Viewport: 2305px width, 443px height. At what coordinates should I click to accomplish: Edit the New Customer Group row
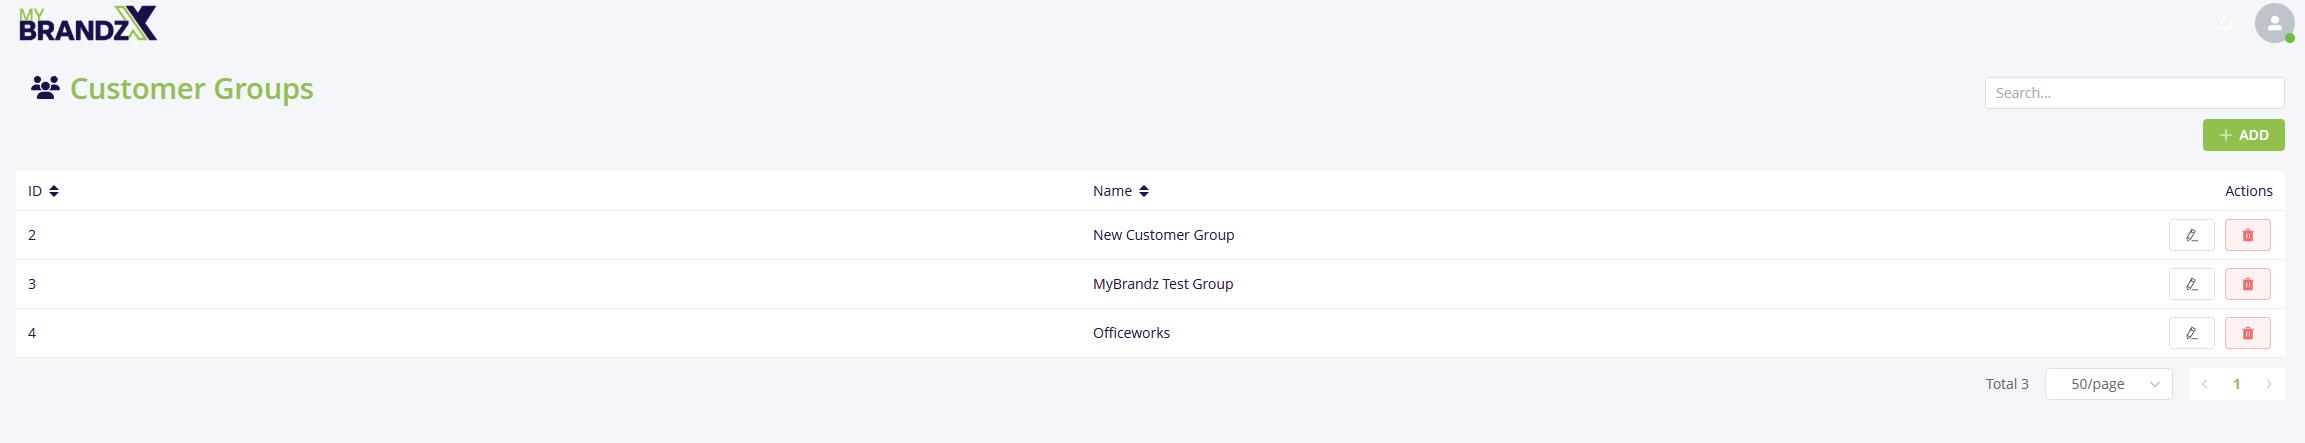coord(2191,235)
